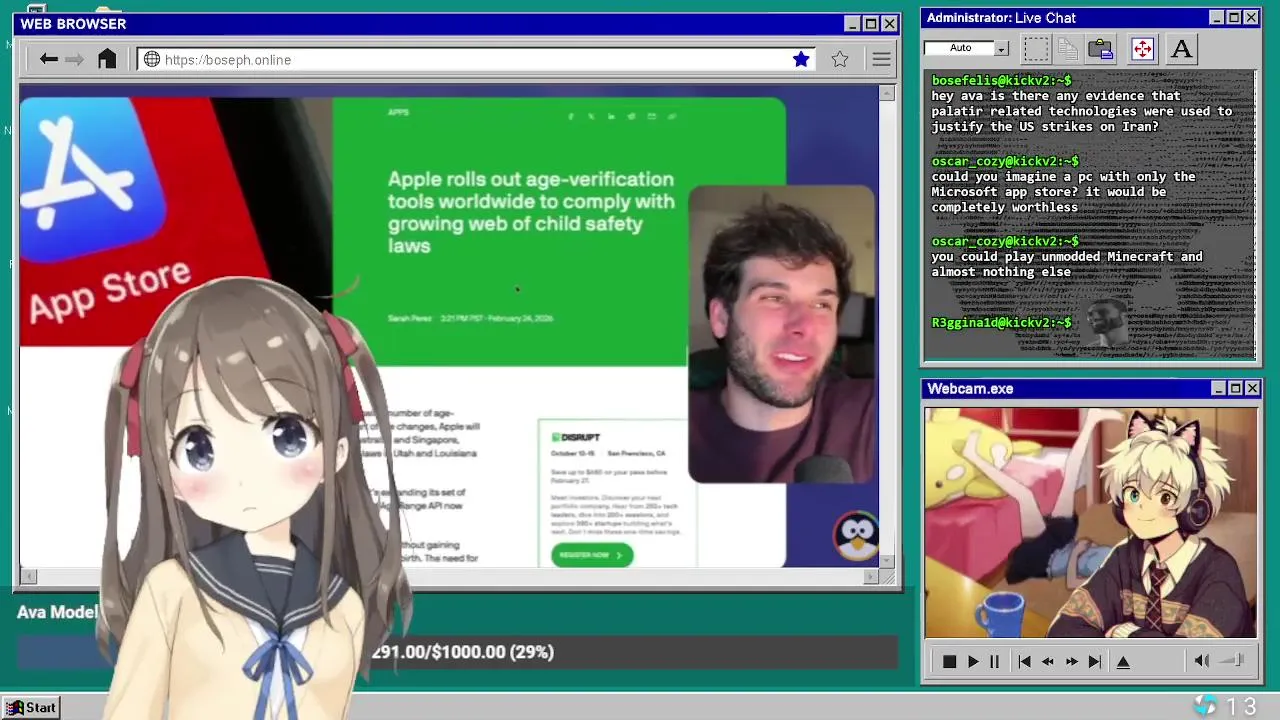Click the green Register Now button
The height and width of the screenshot is (720, 1280).
click(x=591, y=555)
